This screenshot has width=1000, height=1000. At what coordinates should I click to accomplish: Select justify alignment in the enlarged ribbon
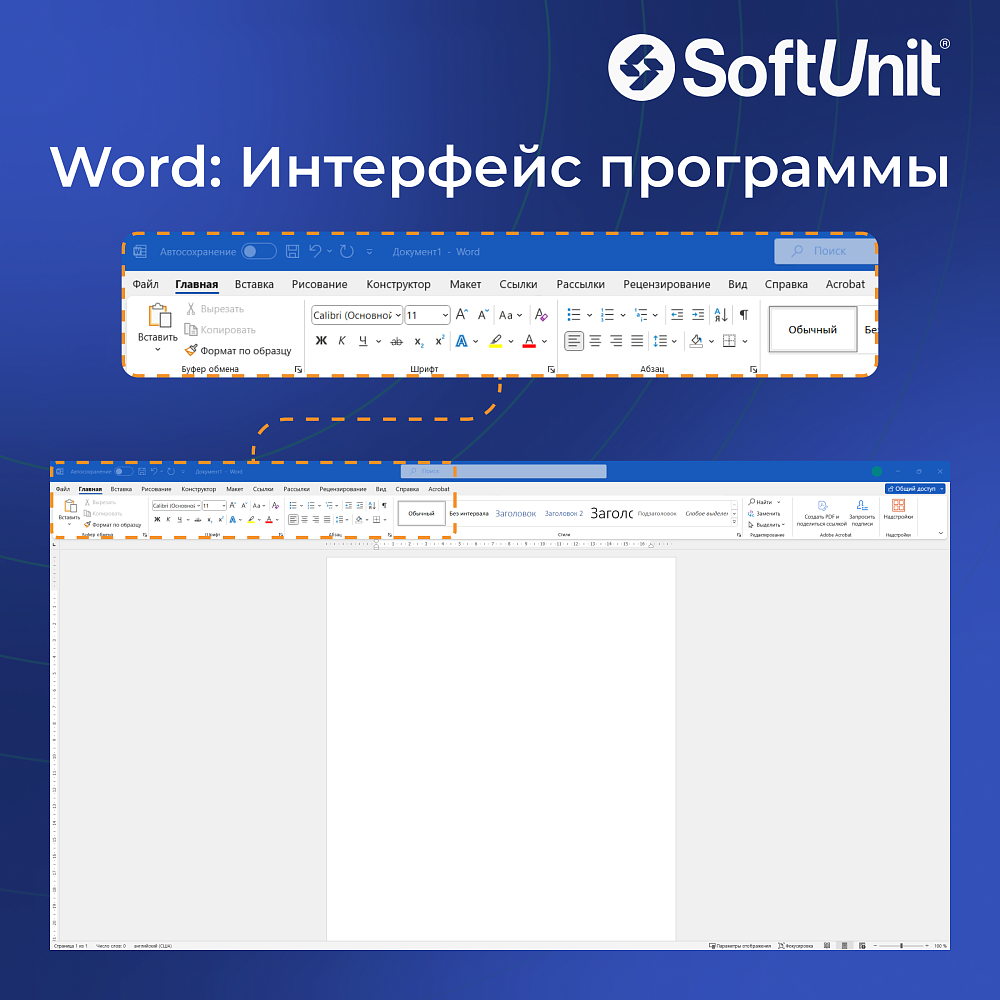click(637, 341)
